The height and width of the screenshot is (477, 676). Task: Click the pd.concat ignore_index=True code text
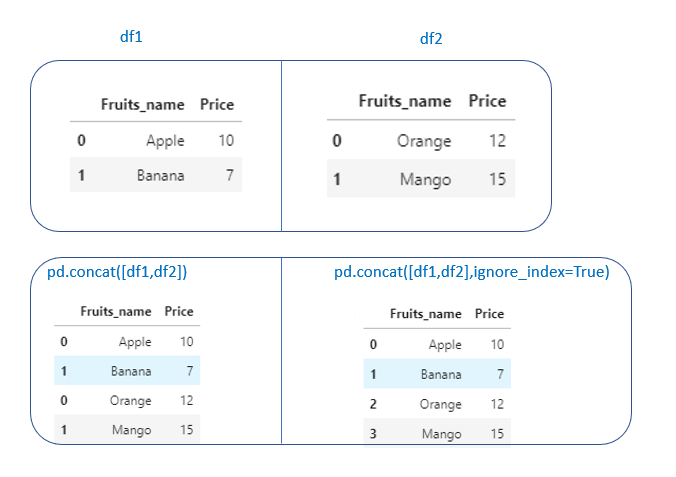(x=471, y=272)
